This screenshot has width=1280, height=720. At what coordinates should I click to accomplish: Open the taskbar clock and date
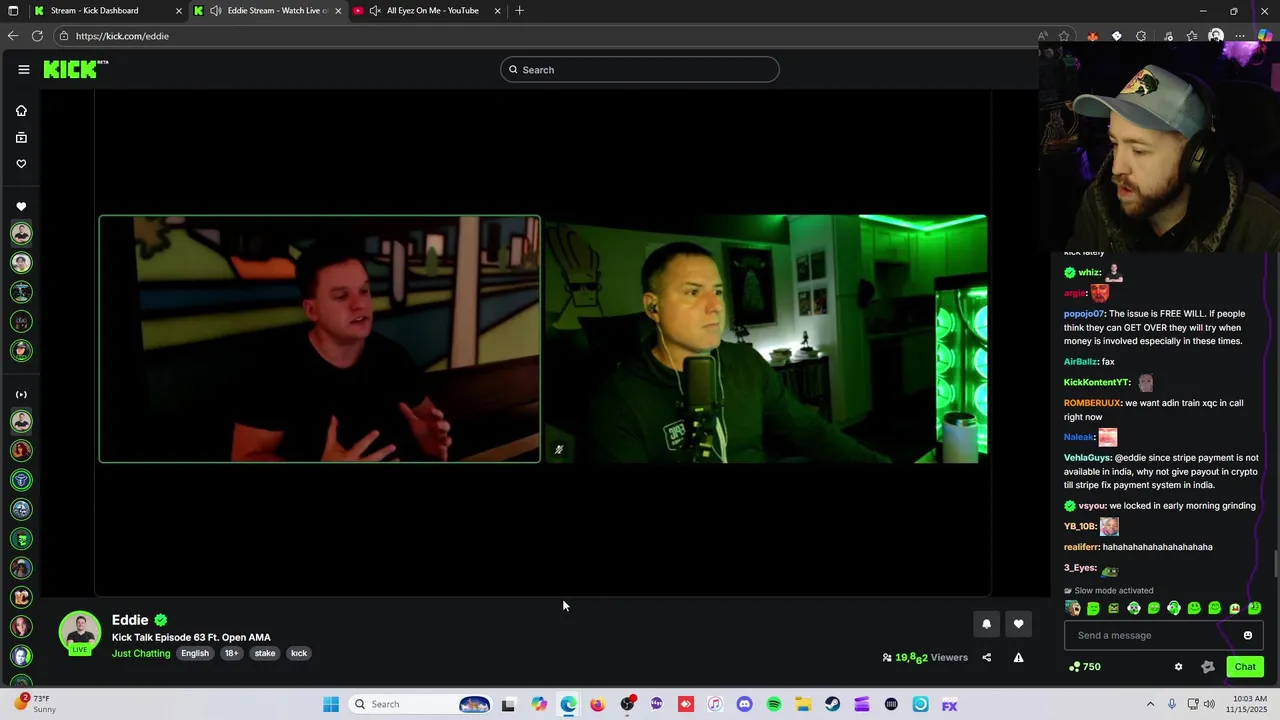1249,704
